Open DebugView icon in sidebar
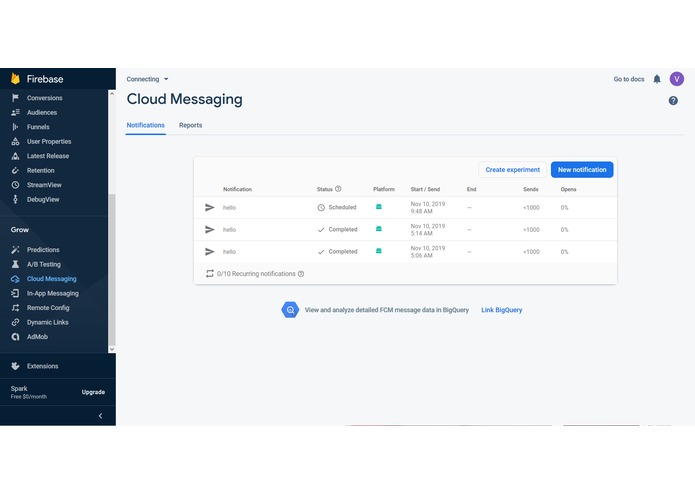 tap(16, 199)
